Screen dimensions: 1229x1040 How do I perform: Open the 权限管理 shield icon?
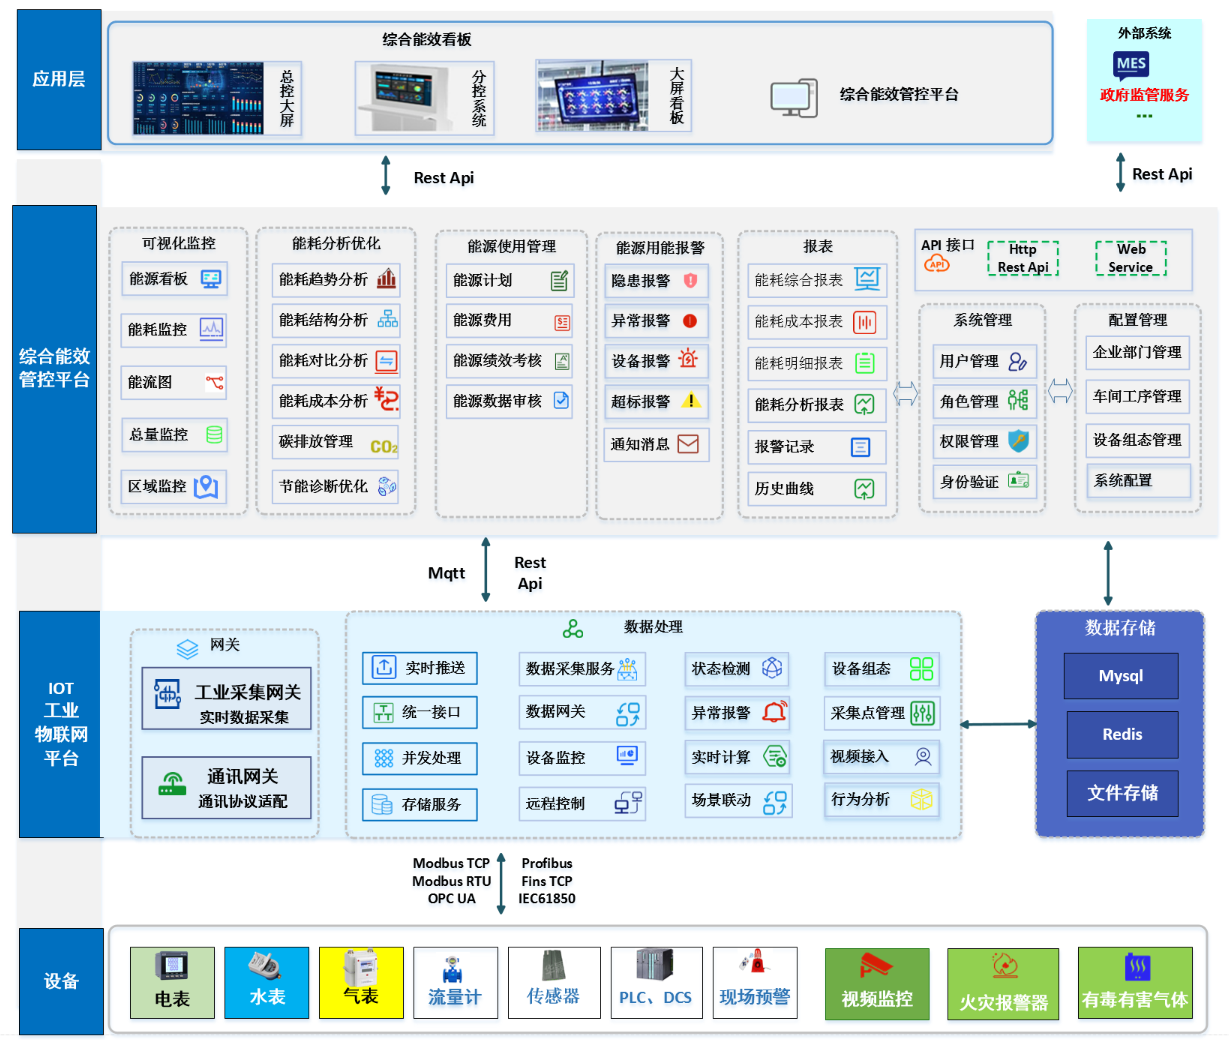(x=1018, y=441)
